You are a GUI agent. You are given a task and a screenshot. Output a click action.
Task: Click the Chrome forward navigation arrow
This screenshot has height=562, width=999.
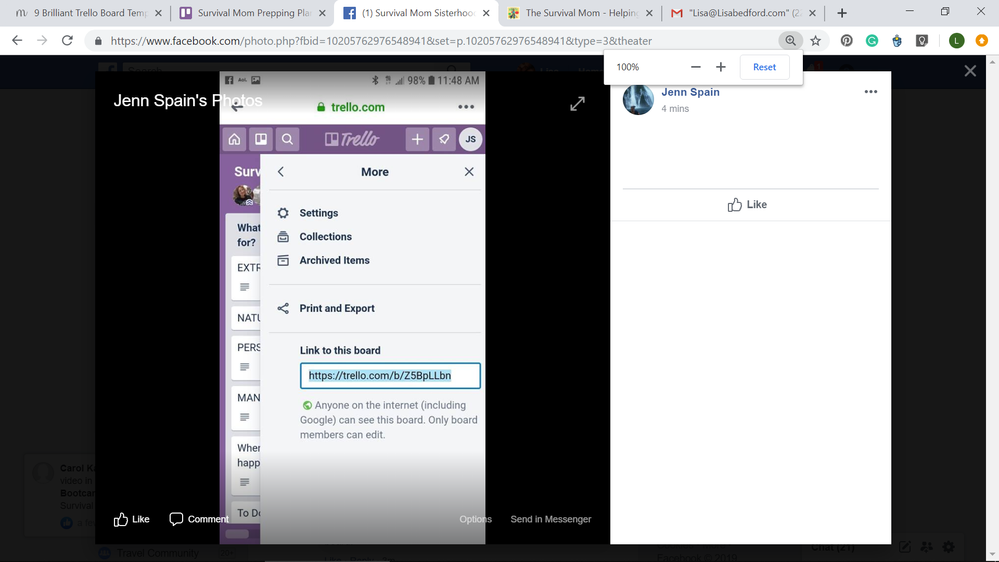(42, 40)
